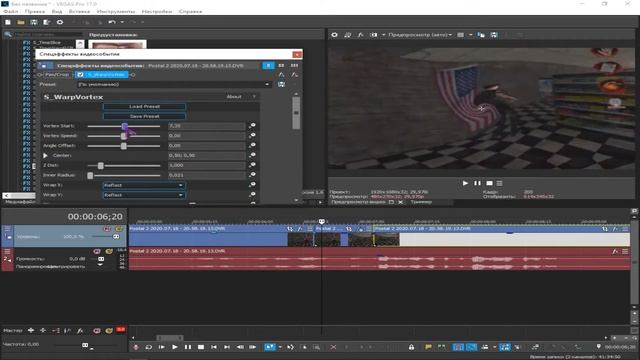This screenshot has height=360, width=640.
Task: Click the question mark help button
Action: point(254,97)
